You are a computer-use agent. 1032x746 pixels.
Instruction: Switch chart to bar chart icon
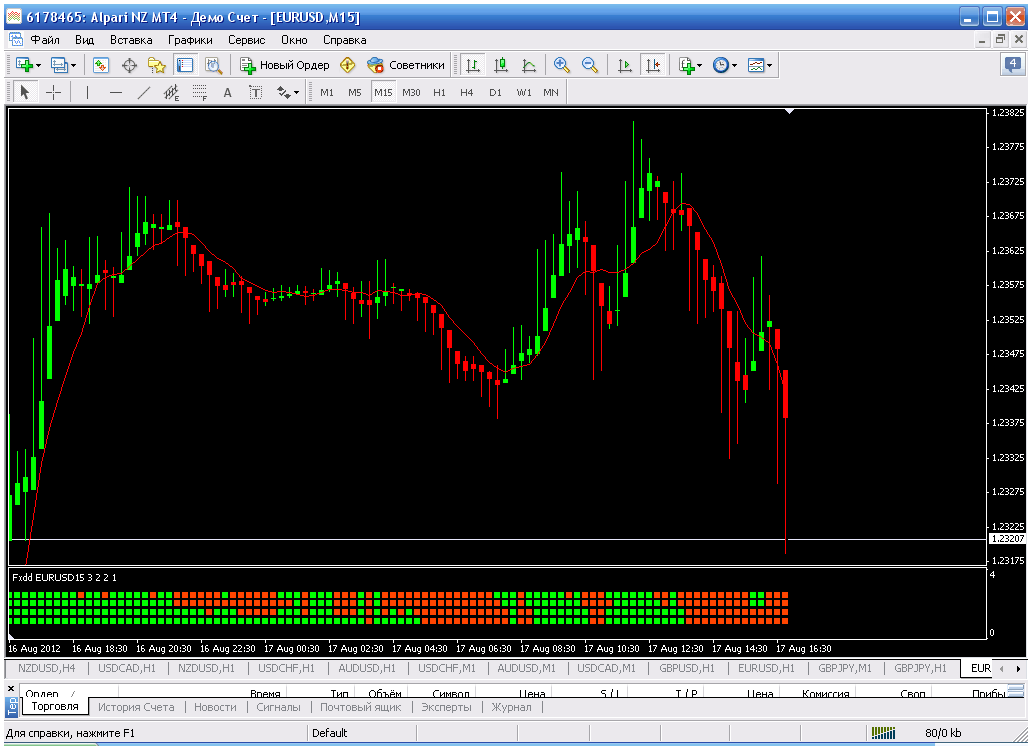tap(473, 65)
